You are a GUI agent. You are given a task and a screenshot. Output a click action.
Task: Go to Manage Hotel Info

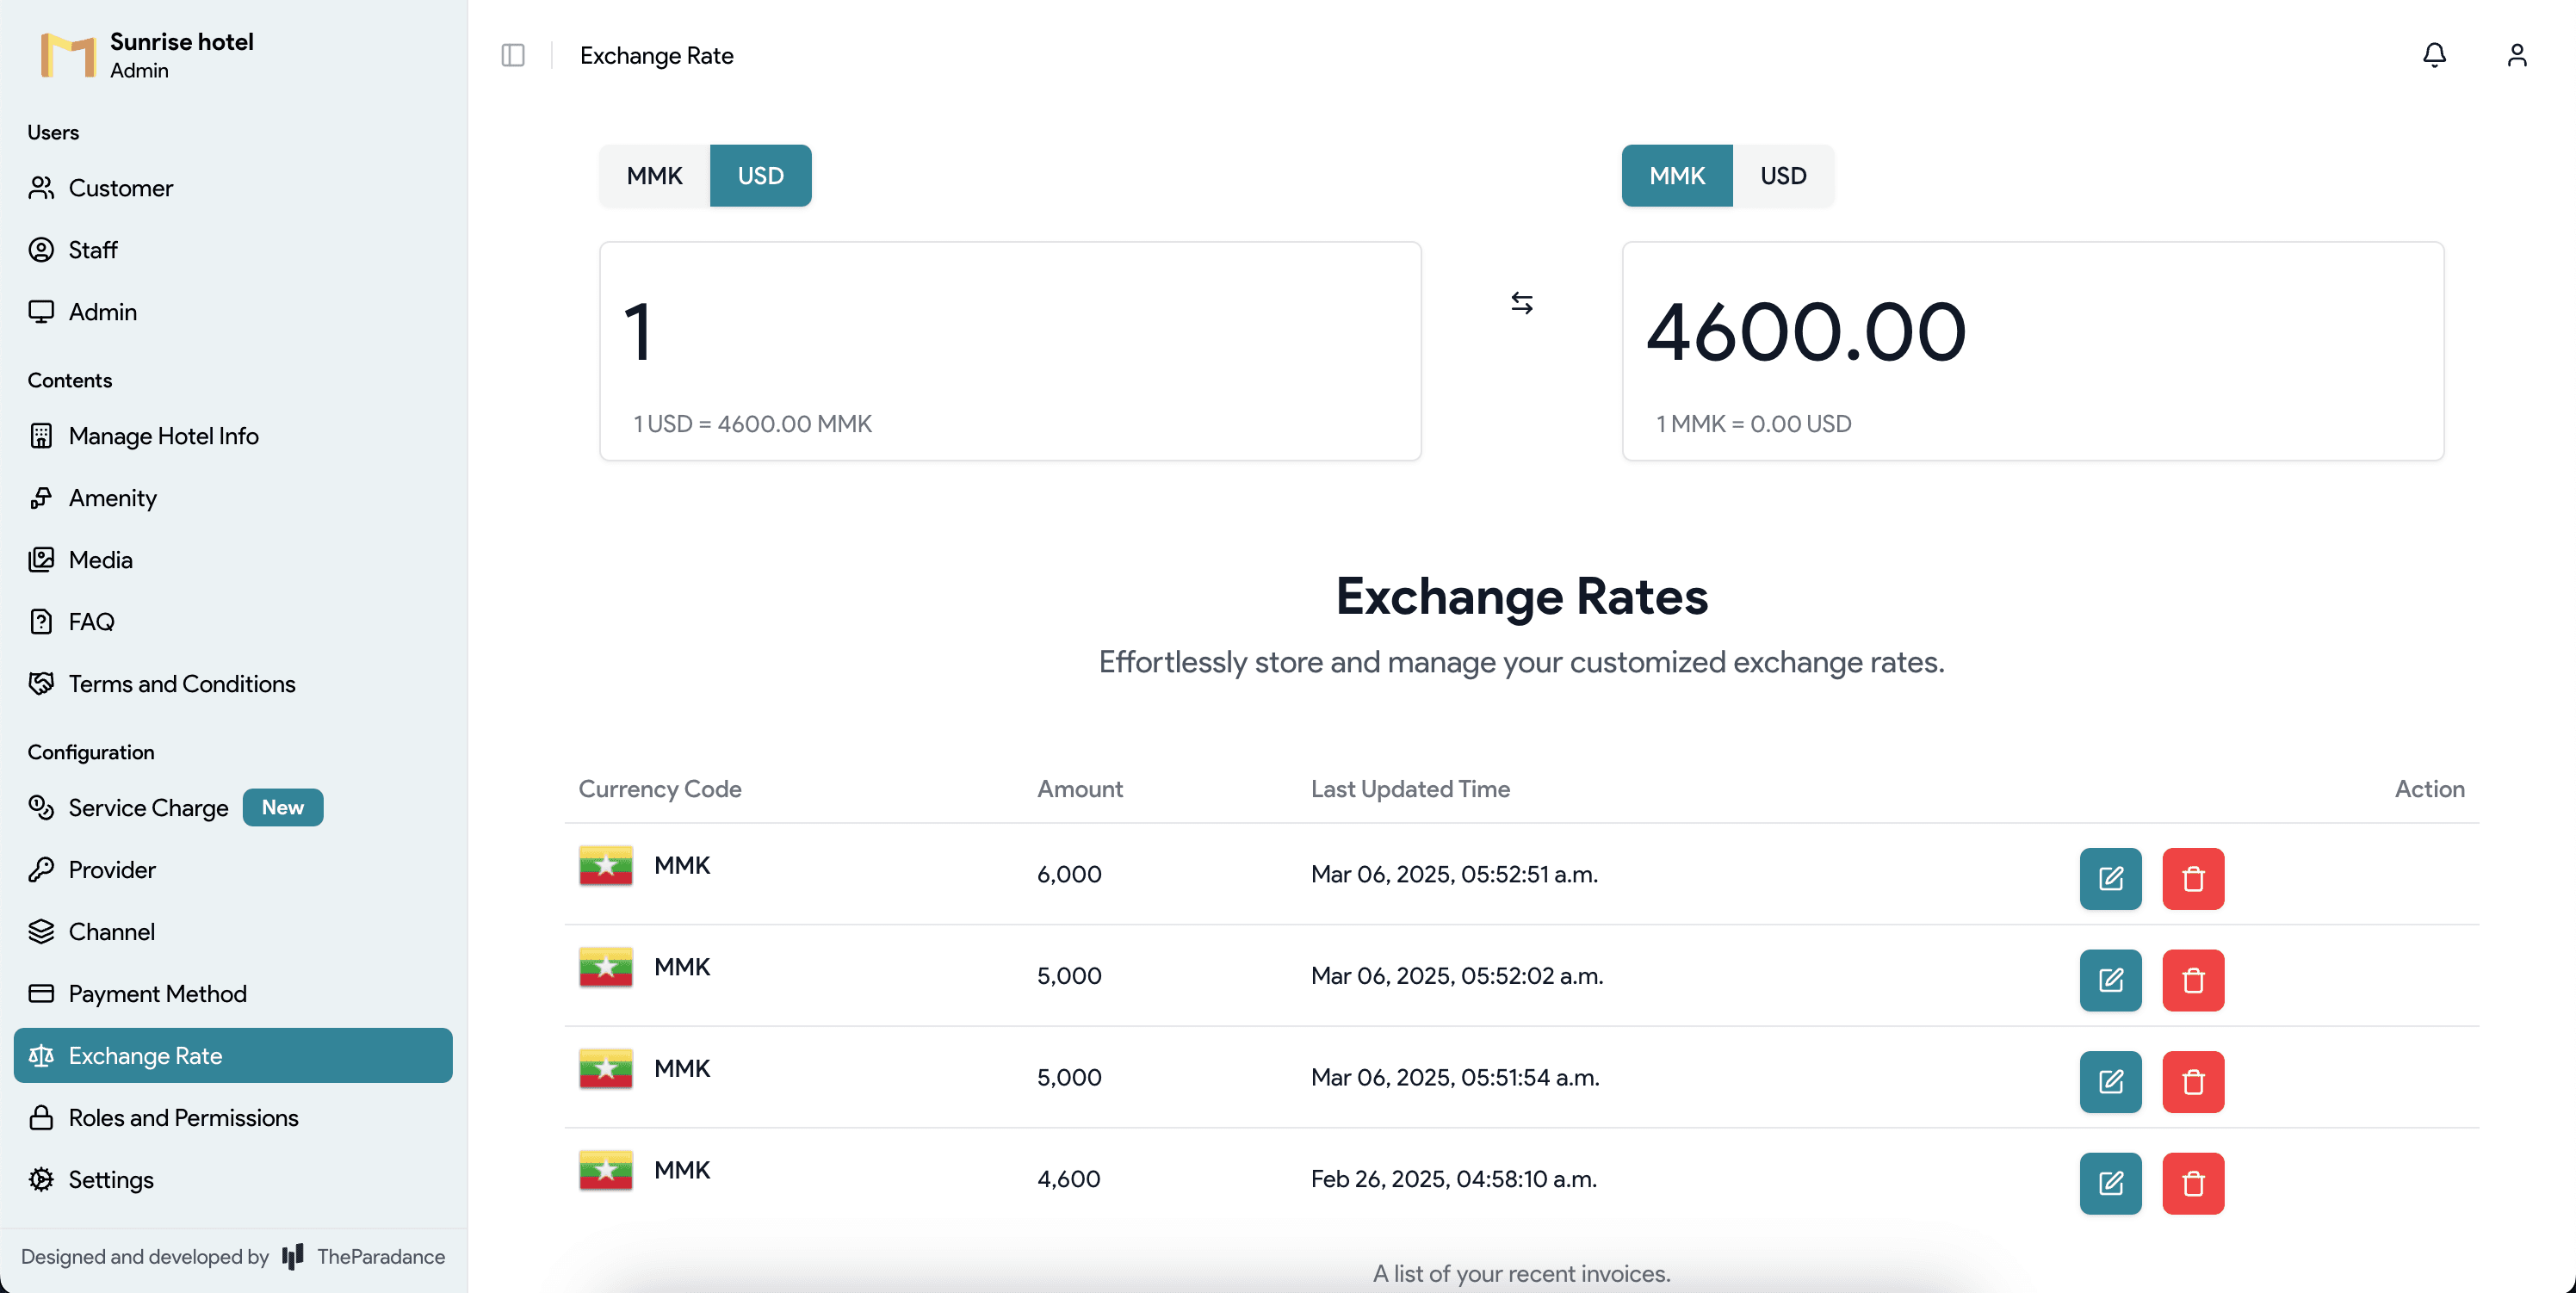click(233, 436)
